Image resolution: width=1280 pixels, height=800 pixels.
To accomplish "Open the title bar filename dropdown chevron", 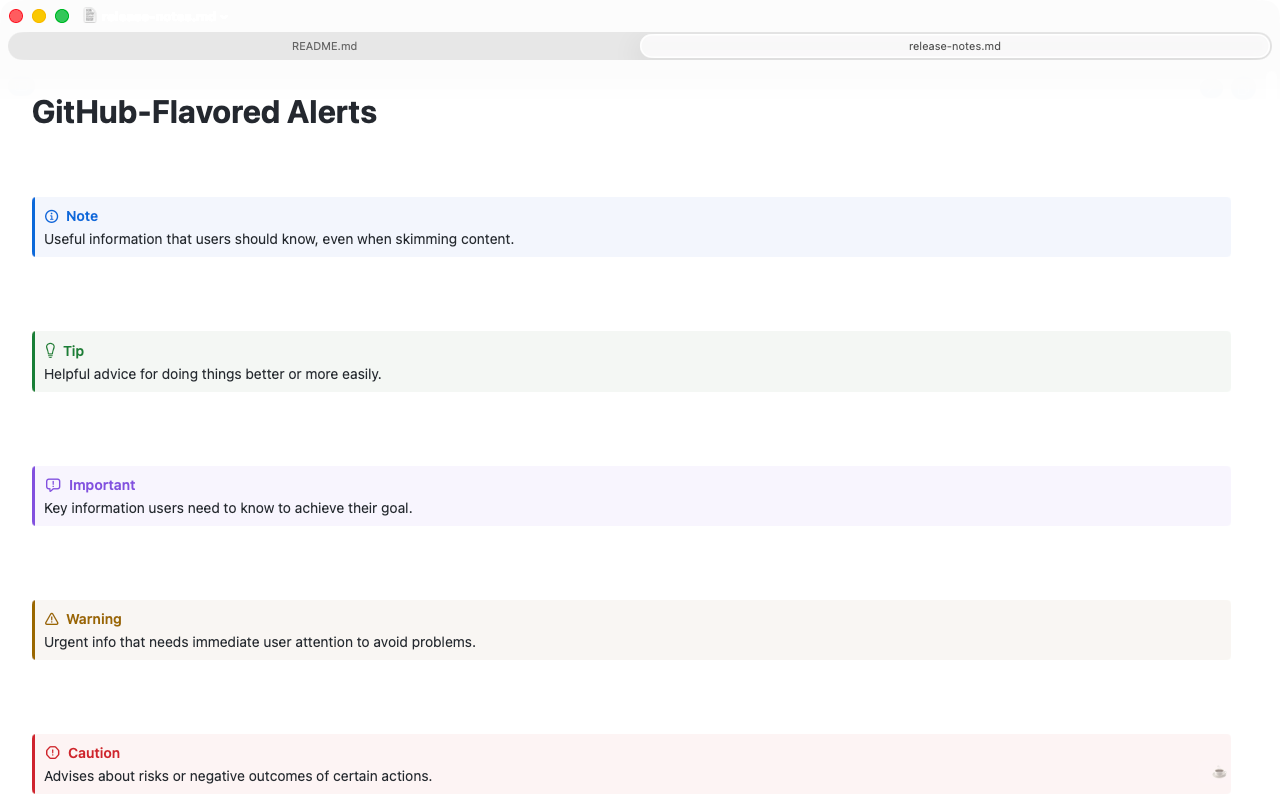I will (223, 17).
